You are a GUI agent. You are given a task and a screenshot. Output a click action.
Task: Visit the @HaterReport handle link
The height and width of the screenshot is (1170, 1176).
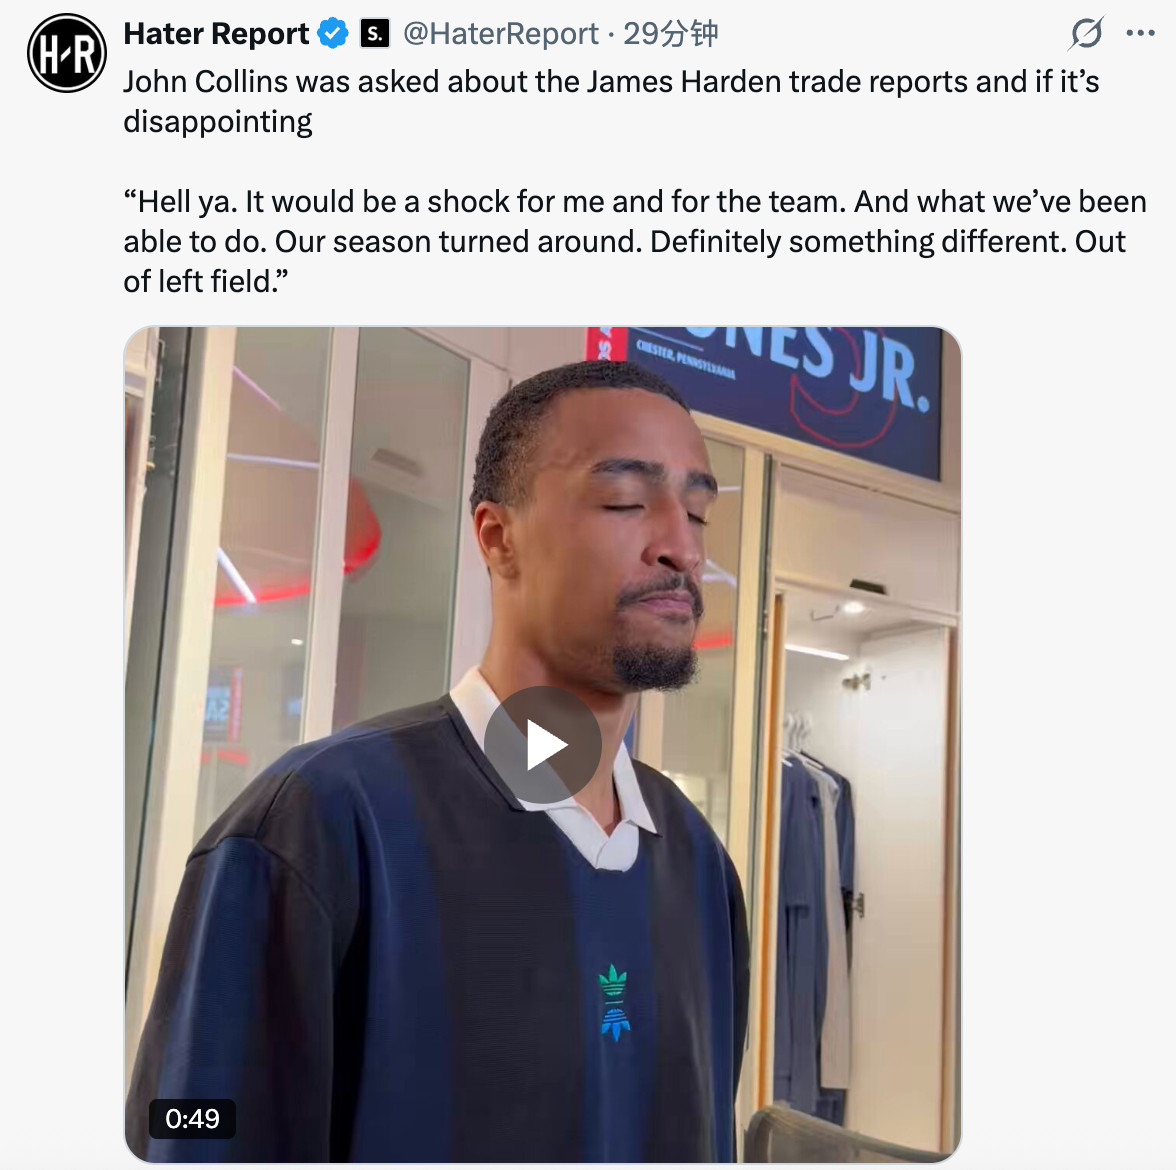pyautogui.click(x=501, y=34)
